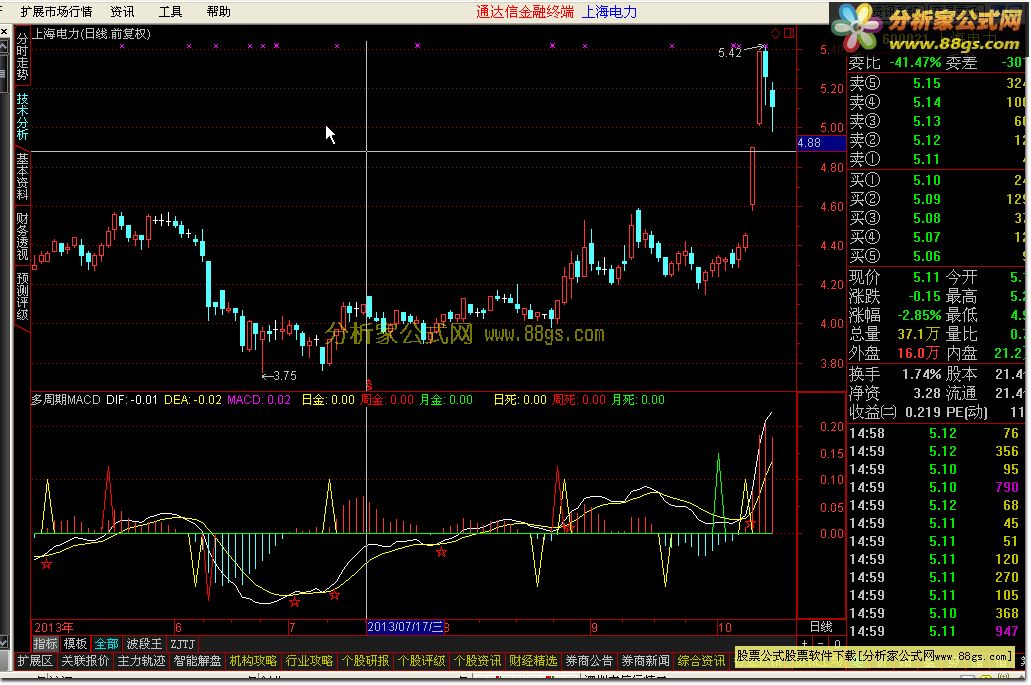Open the 个股资讯 tab
1031x685 pixels.
coord(477,660)
